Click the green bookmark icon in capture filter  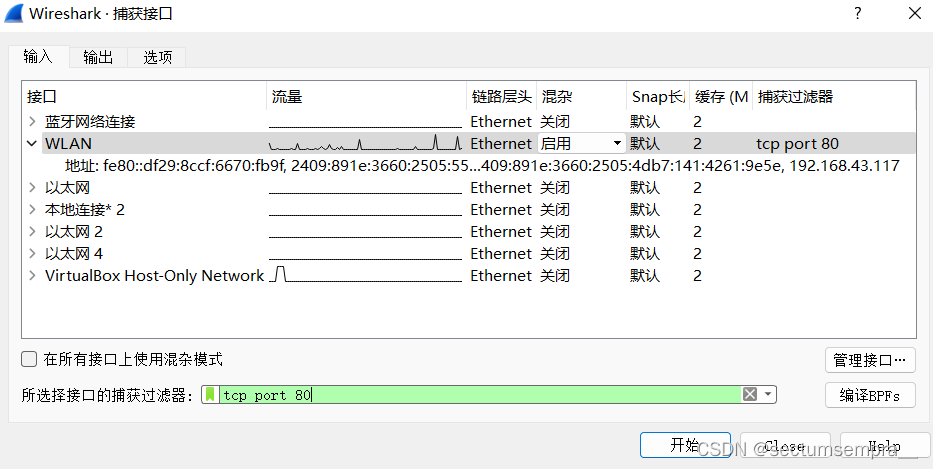(x=210, y=395)
